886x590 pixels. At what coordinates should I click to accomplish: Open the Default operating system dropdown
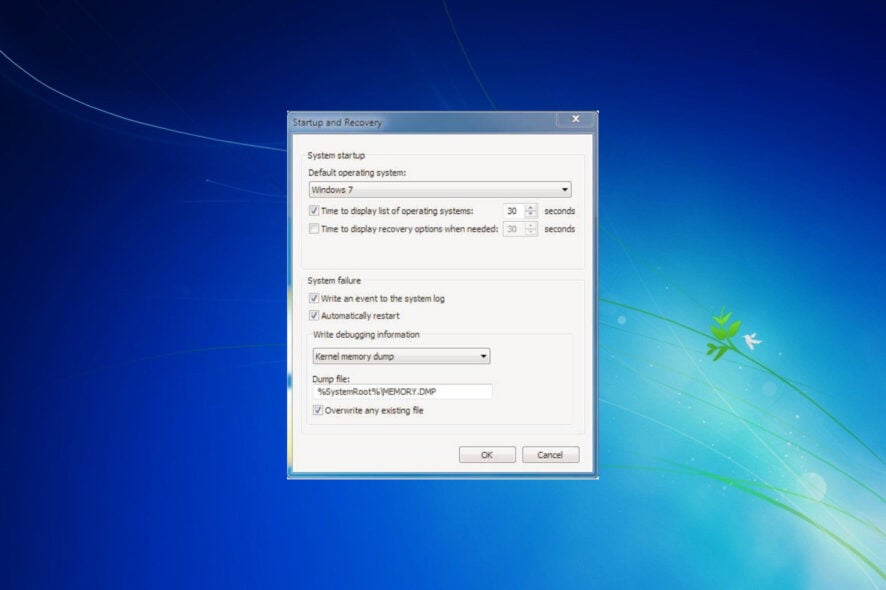[x=440, y=189]
